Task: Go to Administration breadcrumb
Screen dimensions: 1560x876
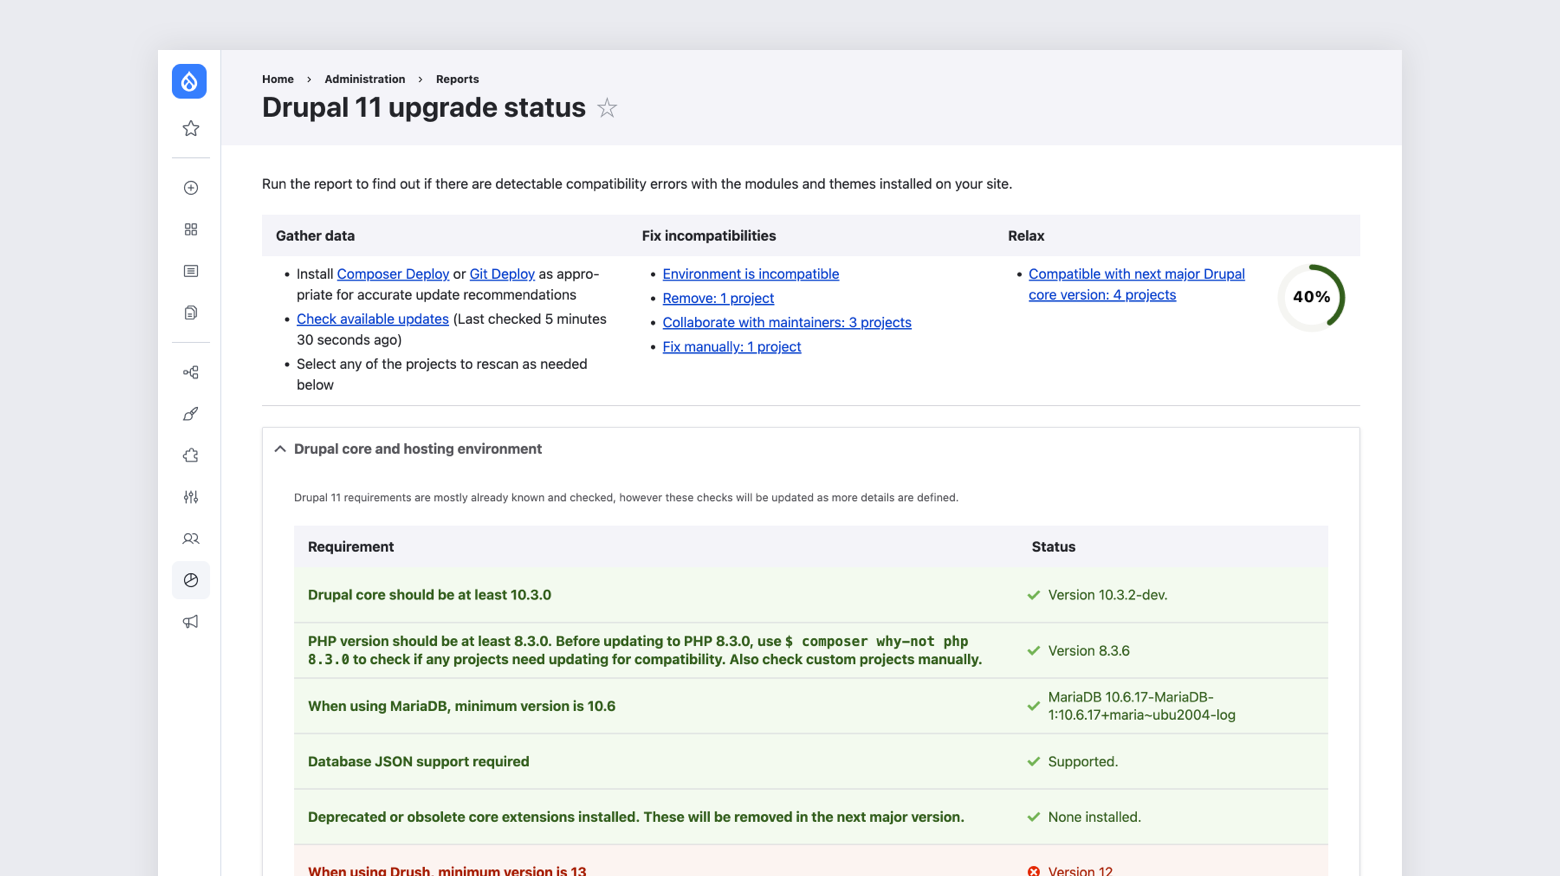Action: point(365,79)
